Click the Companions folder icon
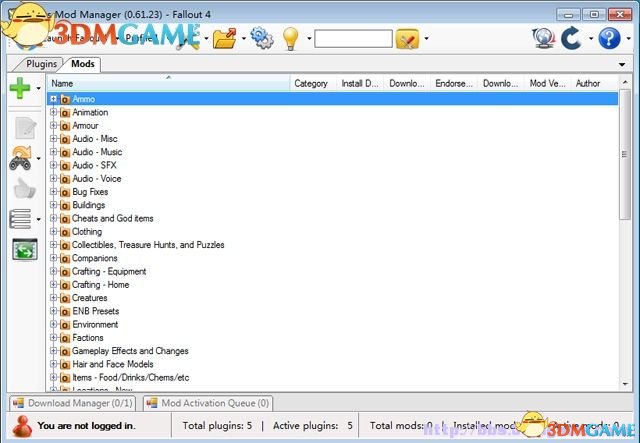The width and height of the screenshot is (640, 443). (x=65, y=258)
